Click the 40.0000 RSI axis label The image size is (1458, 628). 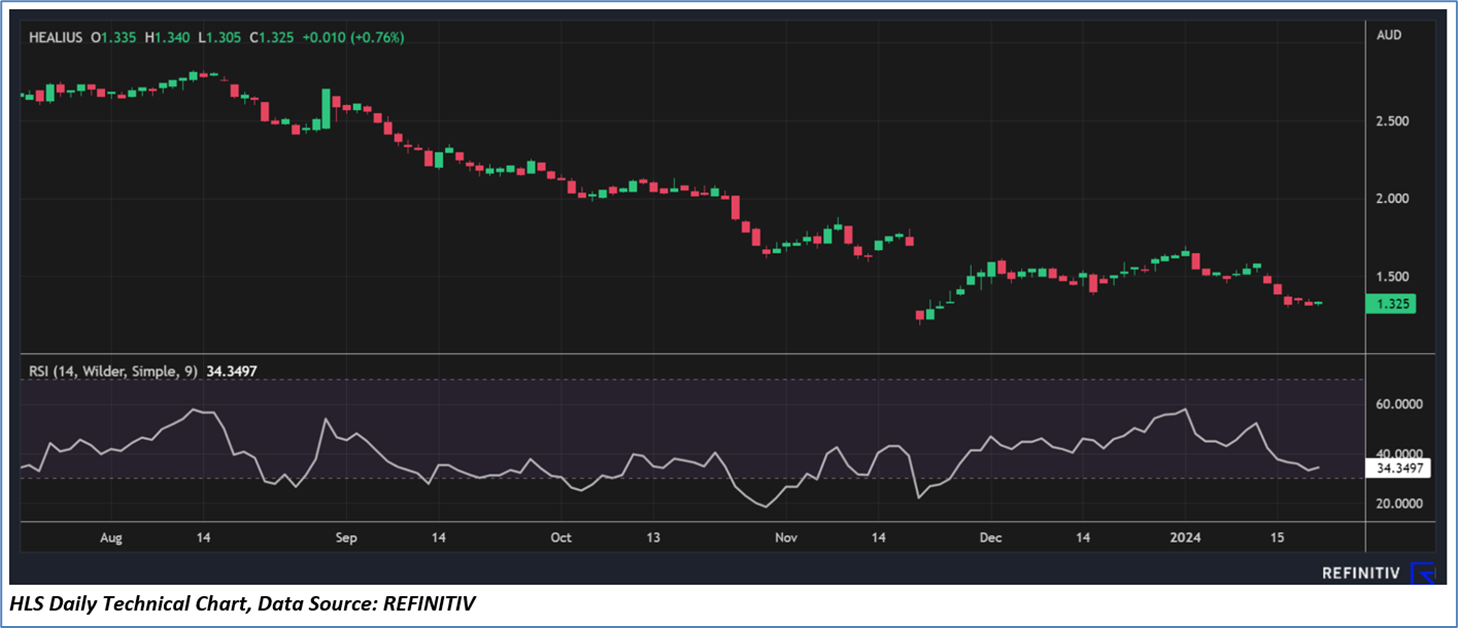(x=1400, y=453)
